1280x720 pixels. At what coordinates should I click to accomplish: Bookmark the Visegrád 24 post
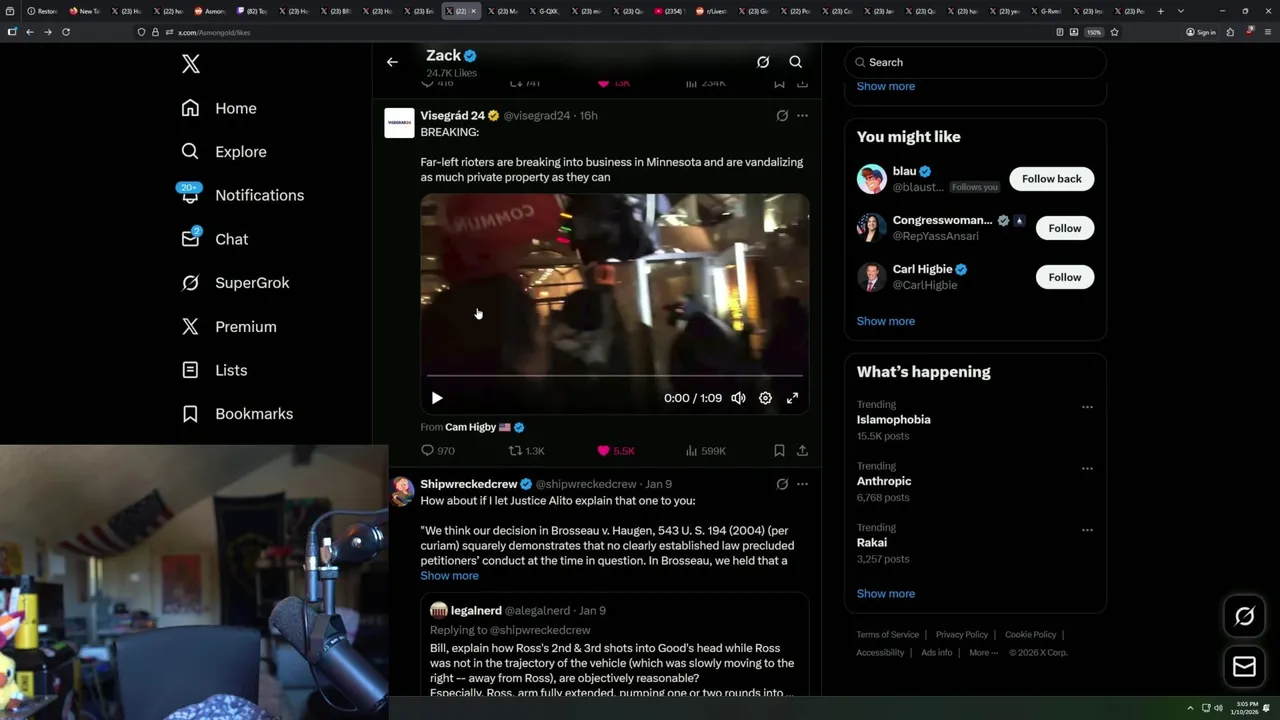click(x=779, y=451)
